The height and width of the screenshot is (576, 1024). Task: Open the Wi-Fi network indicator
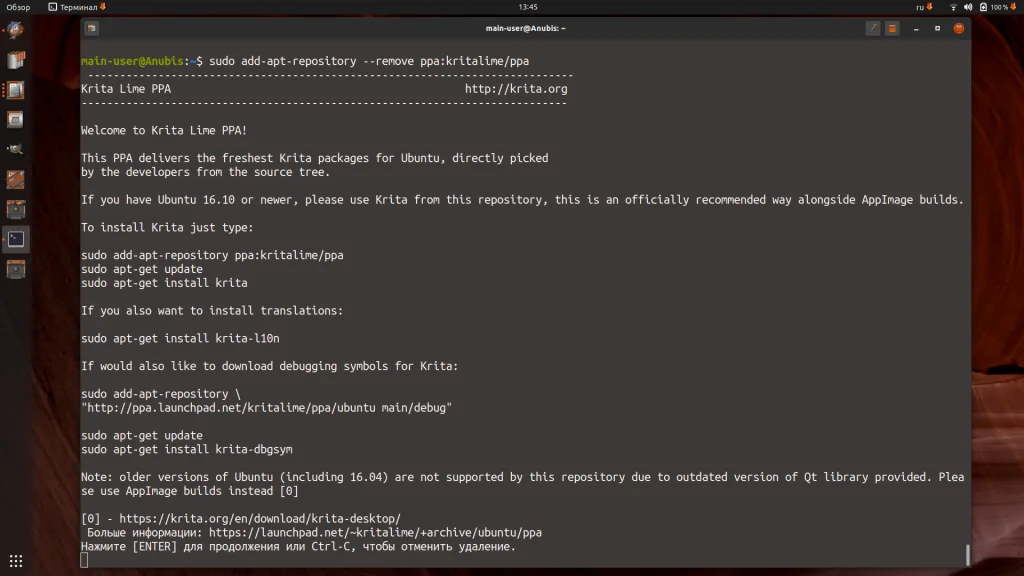[953, 7]
